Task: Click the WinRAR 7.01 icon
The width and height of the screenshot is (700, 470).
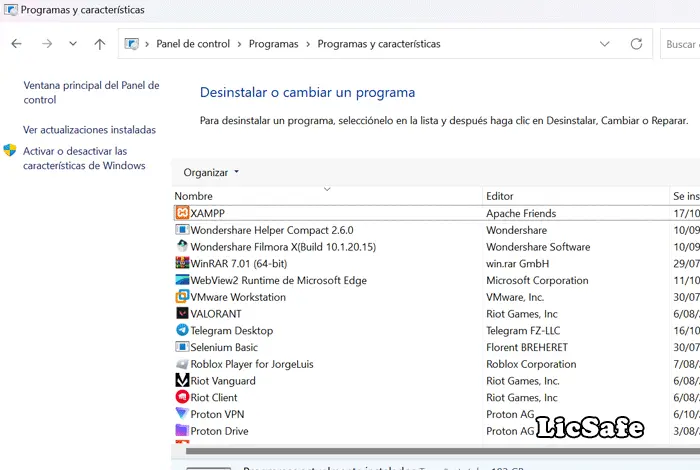Action: click(x=182, y=263)
